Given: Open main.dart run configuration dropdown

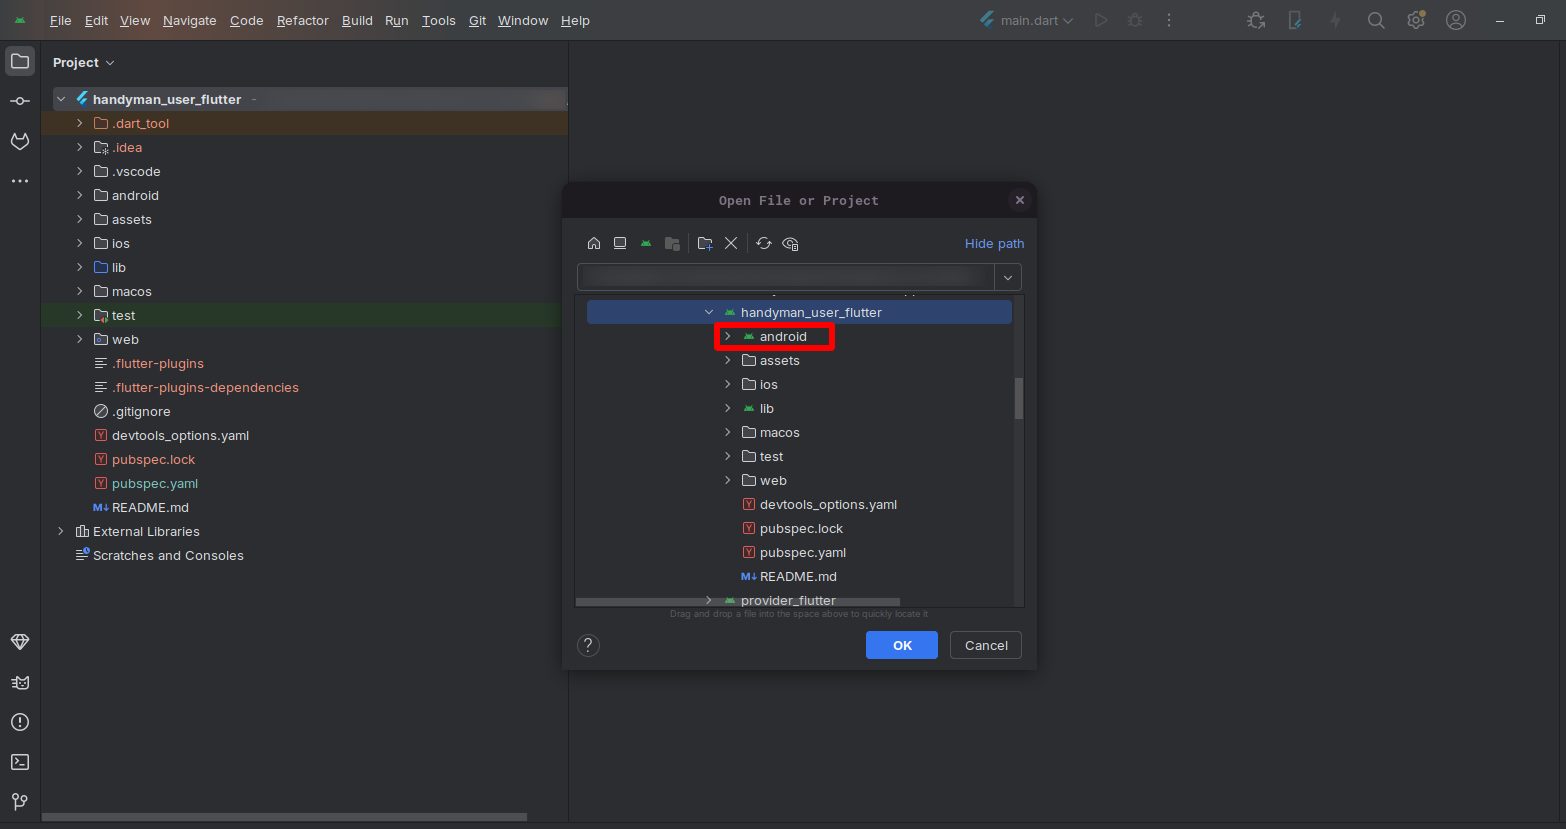Looking at the screenshot, I should (x=1027, y=20).
